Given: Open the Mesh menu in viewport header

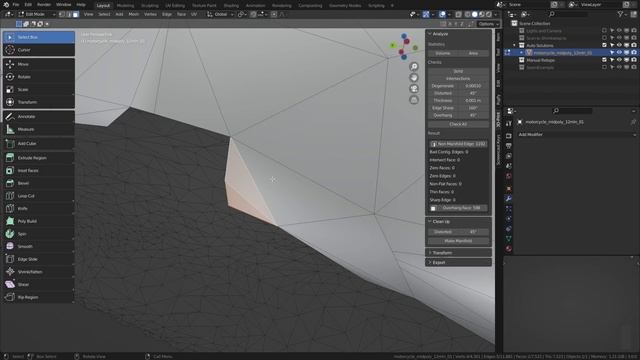Looking at the screenshot, I should 133,14.
